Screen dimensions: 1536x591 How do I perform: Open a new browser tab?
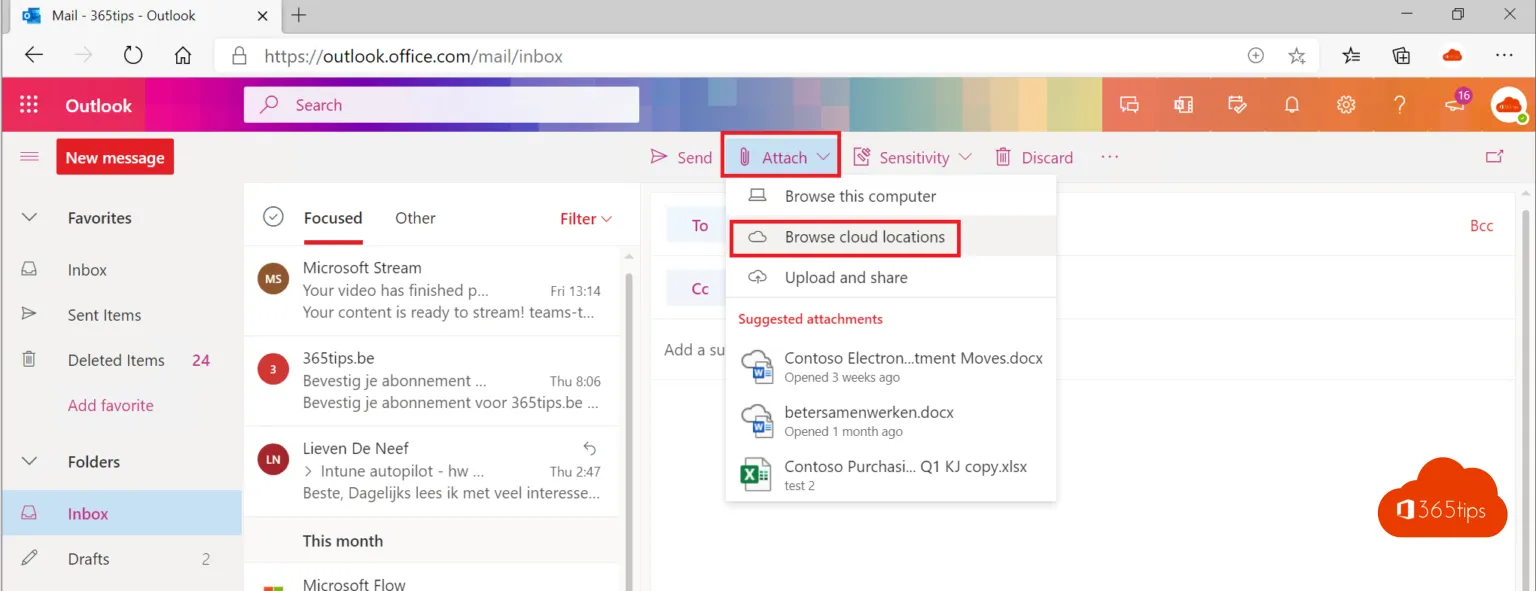pos(299,15)
